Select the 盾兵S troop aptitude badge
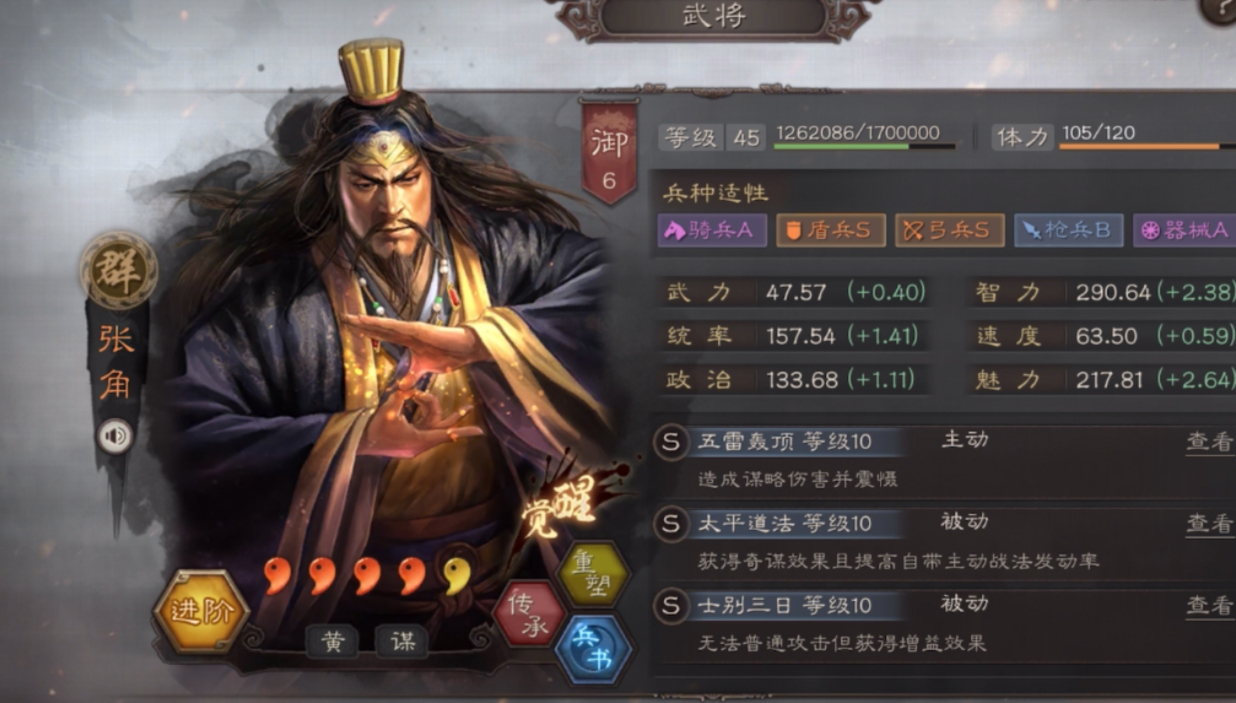This screenshot has width=1236, height=703. (x=830, y=230)
